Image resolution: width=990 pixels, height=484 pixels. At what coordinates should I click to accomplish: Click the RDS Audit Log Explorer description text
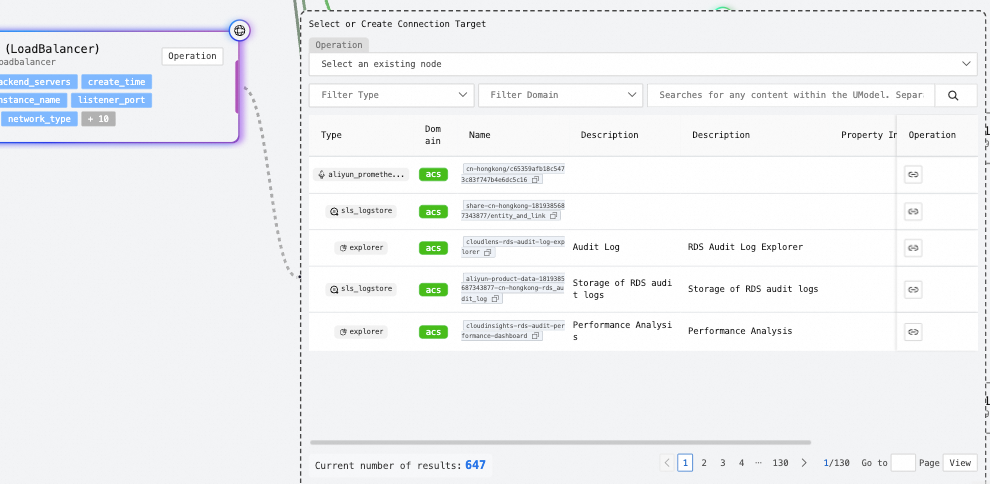pos(745,247)
